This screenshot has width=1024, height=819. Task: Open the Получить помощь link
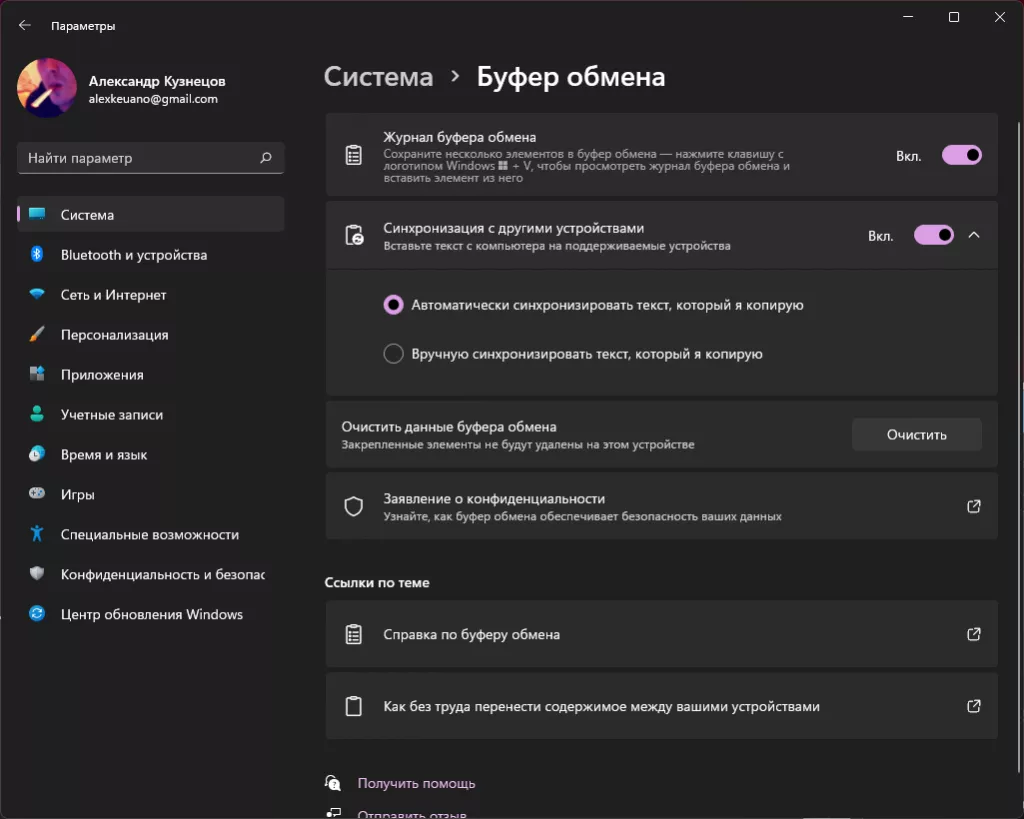[x=416, y=784]
